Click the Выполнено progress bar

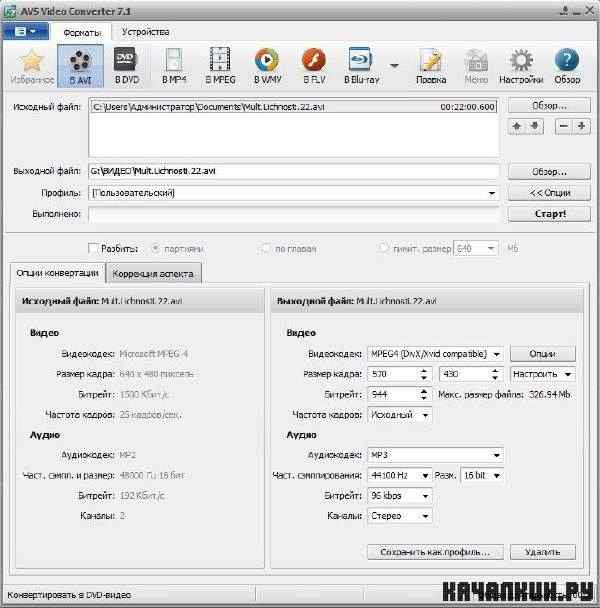(x=294, y=214)
